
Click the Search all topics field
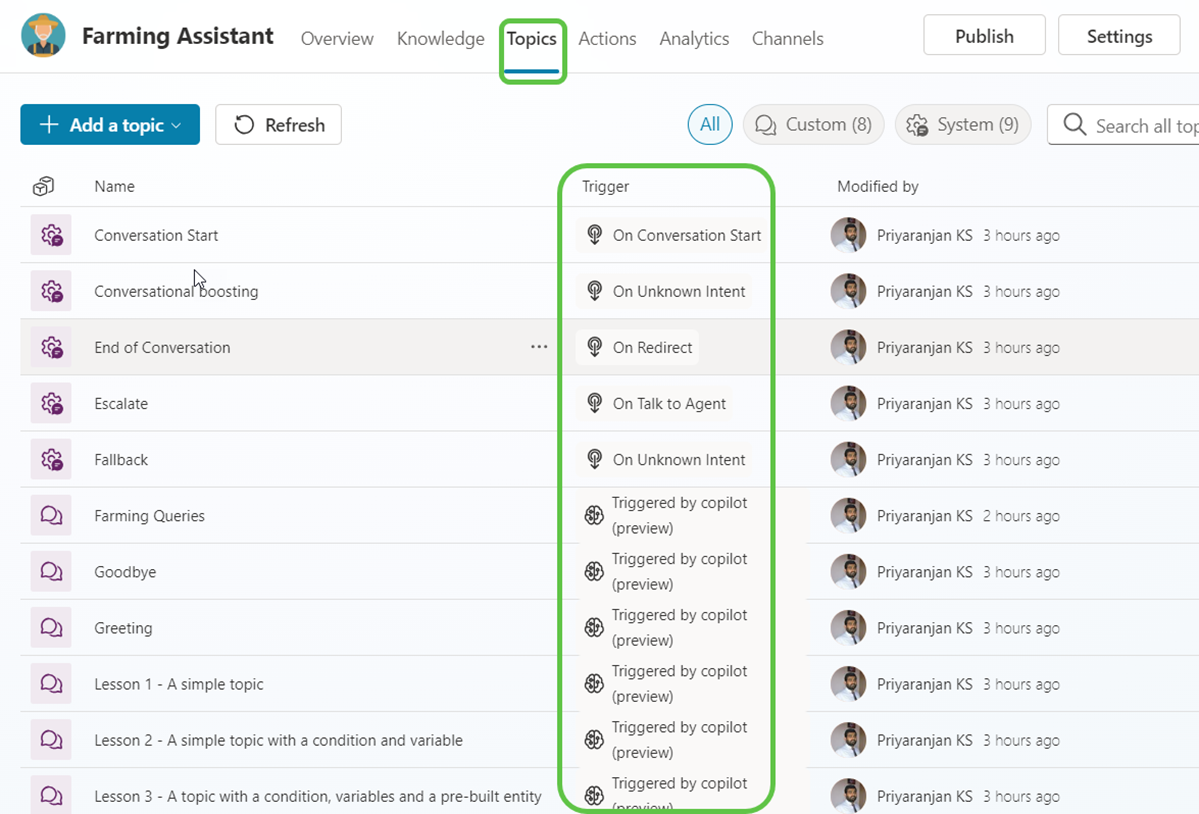coord(1140,125)
